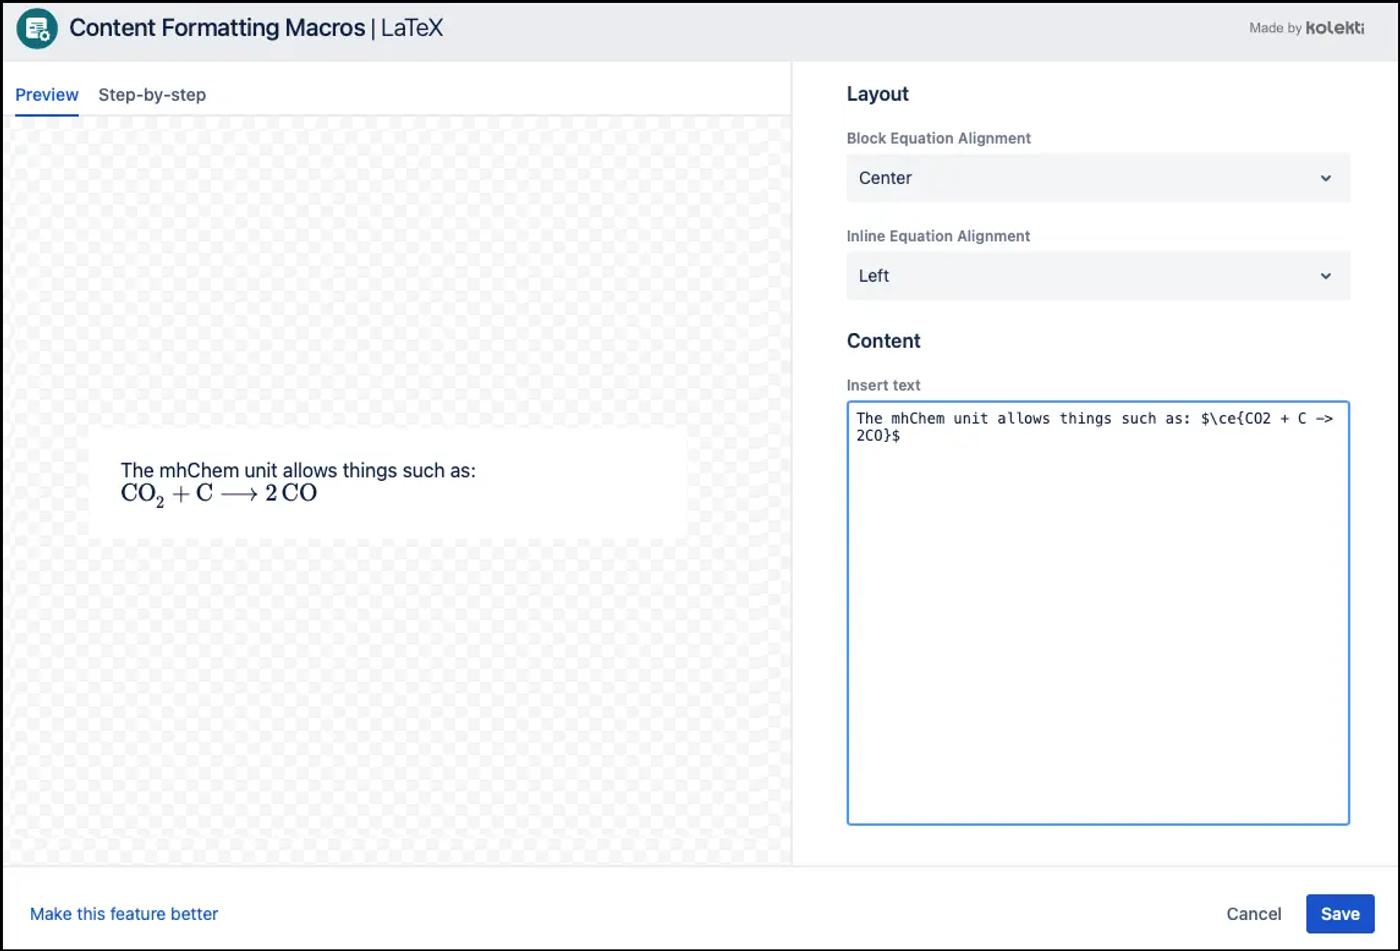
Task: Open the Inline Equation Alignment dropdown
Action: coord(1098,276)
